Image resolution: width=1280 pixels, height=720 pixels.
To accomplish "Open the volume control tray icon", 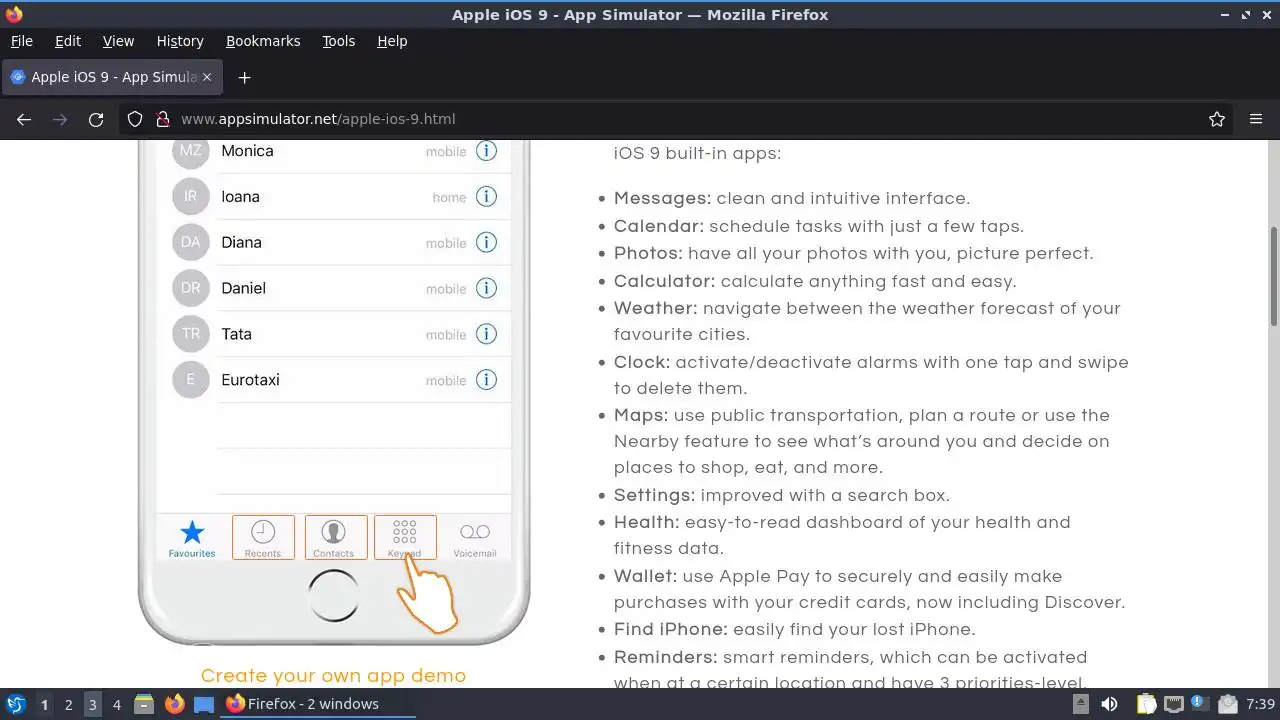I will pyautogui.click(x=1109, y=704).
